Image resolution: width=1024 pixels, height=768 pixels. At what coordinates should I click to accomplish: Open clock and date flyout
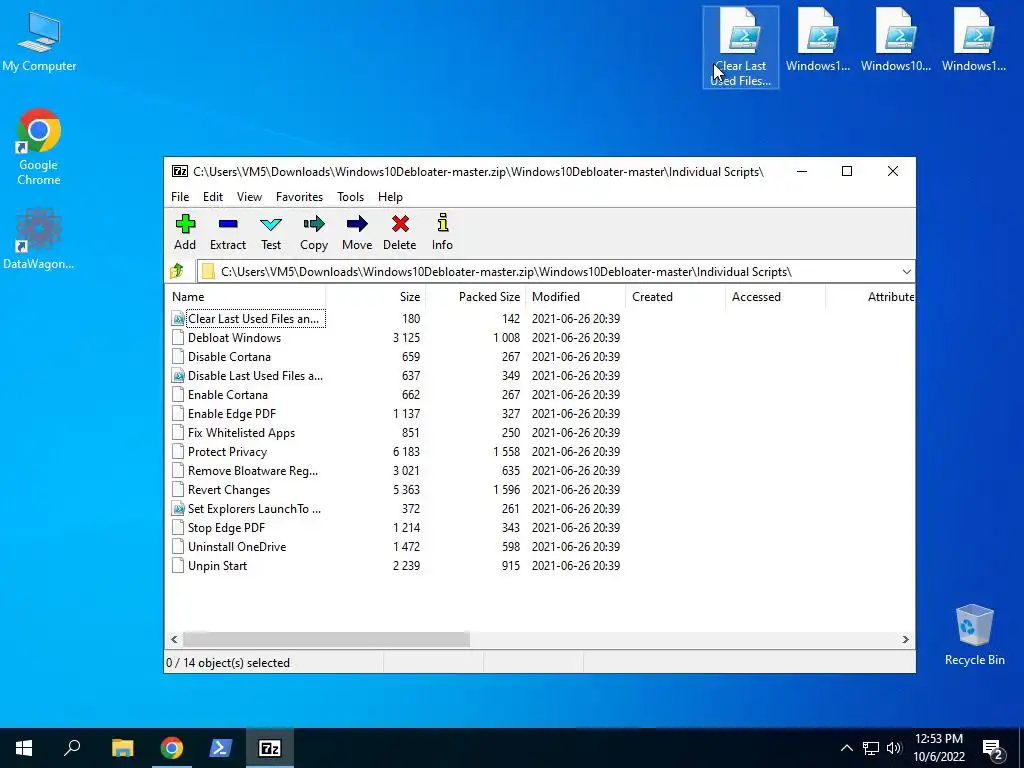(x=939, y=748)
